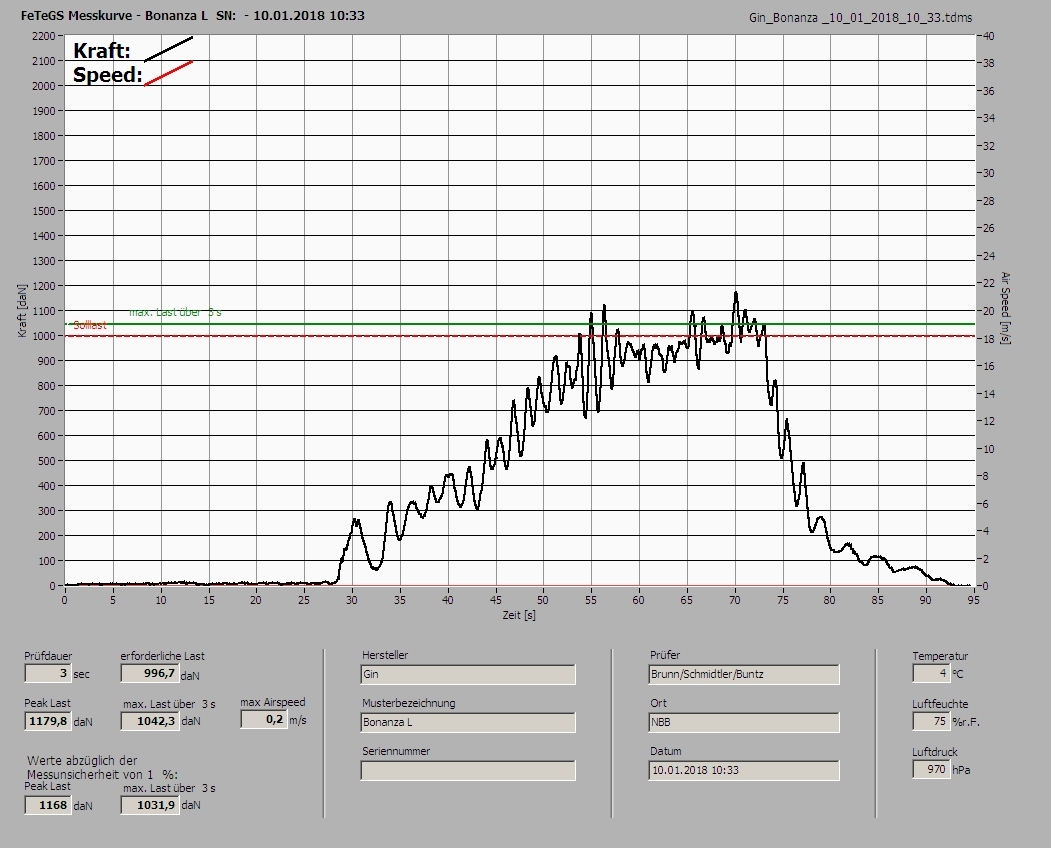Click the Prüfdauer value field showing 3
Image resolution: width=1051 pixels, height=848 pixels.
[x=48, y=673]
